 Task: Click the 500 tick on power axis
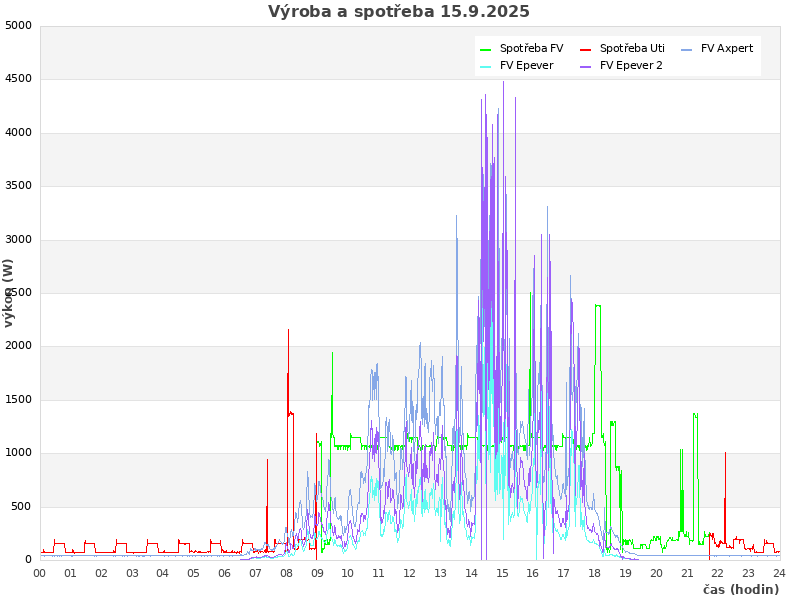(x=21, y=506)
